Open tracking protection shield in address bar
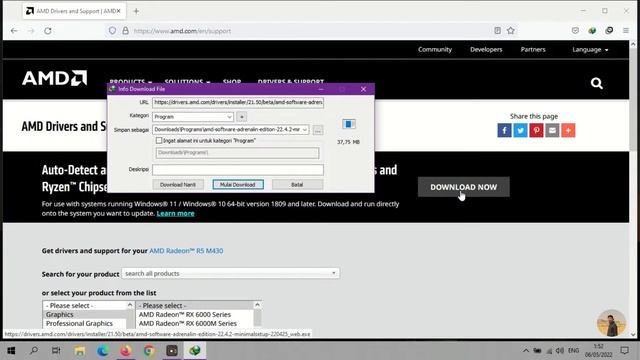The image size is (640, 360). (112, 31)
